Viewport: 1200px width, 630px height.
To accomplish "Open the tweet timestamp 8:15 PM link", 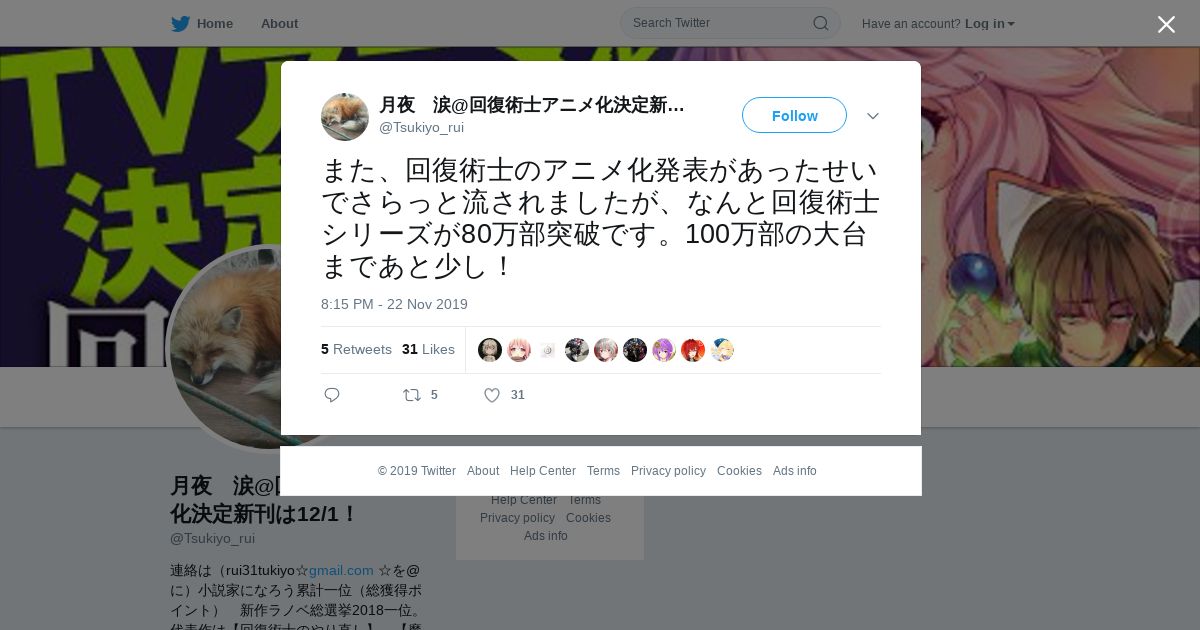I will [x=394, y=304].
